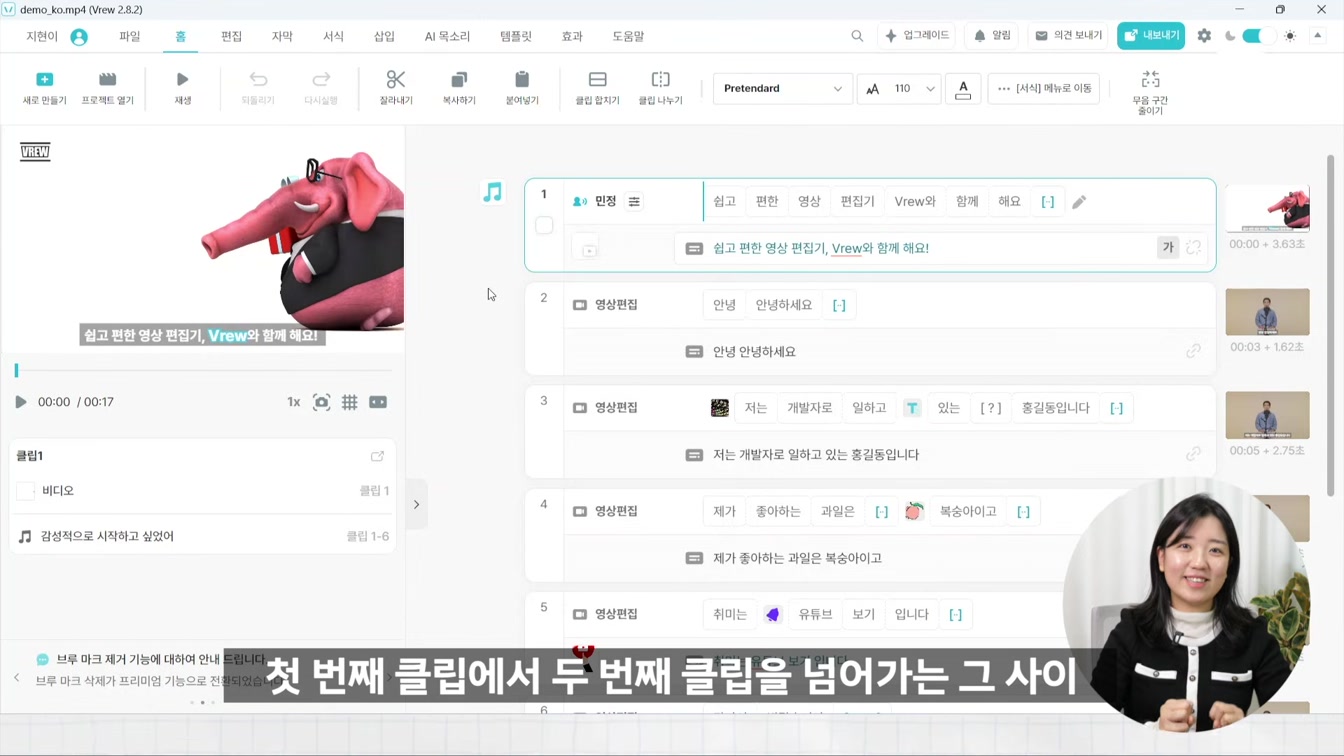The image size is (1344, 756).
Task: Open a project with 프로젝트 열기
Action: pyautogui.click(x=107, y=79)
